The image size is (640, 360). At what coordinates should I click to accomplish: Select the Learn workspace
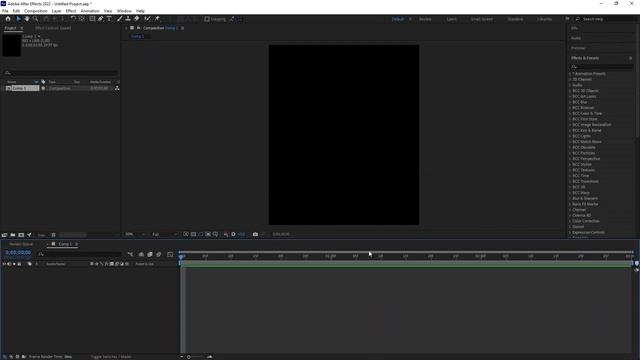tap(451, 19)
